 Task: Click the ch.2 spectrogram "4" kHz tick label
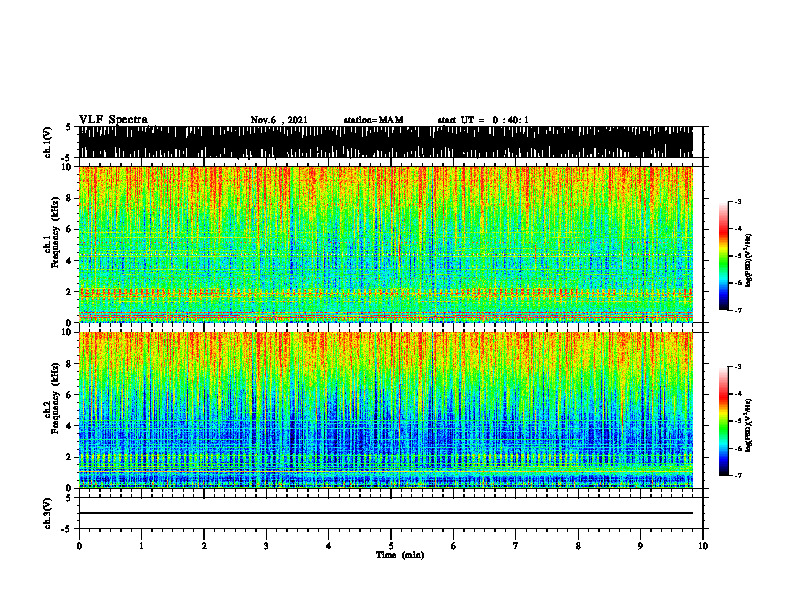(x=70, y=426)
